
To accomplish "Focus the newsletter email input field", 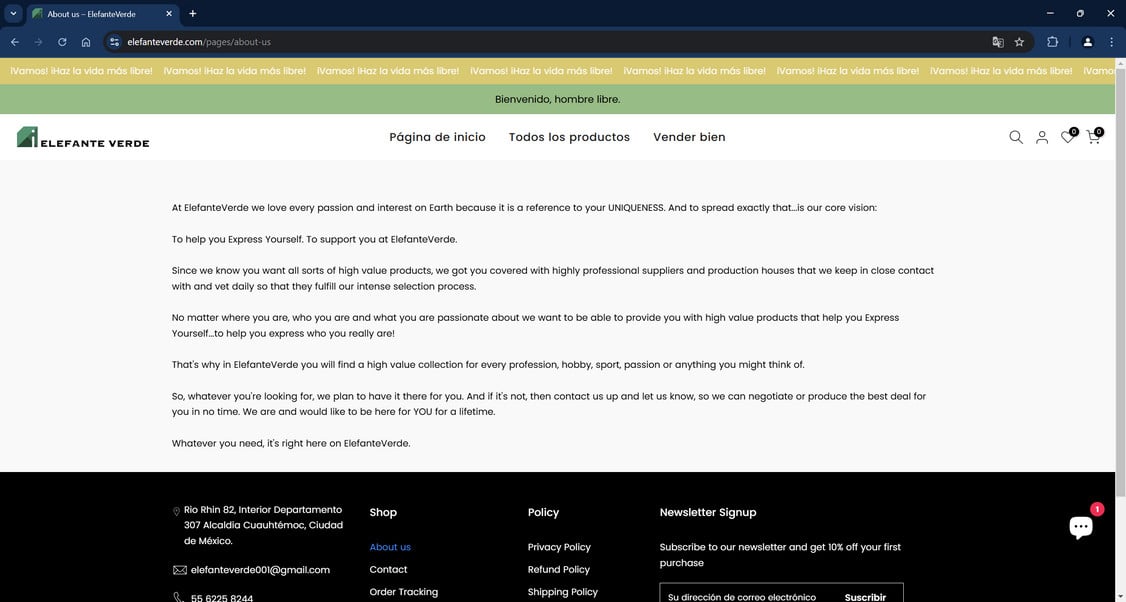I will pos(742,597).
